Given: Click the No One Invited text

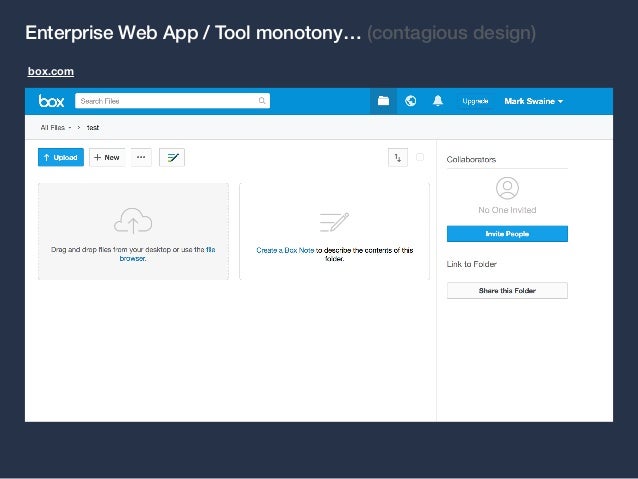Looking at the screenshot, I should click(507, 210).
